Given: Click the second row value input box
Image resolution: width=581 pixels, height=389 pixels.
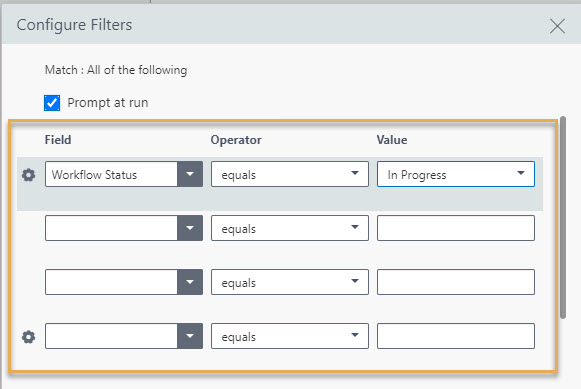Looking at the screenshot, I should (x=456, y=228).
